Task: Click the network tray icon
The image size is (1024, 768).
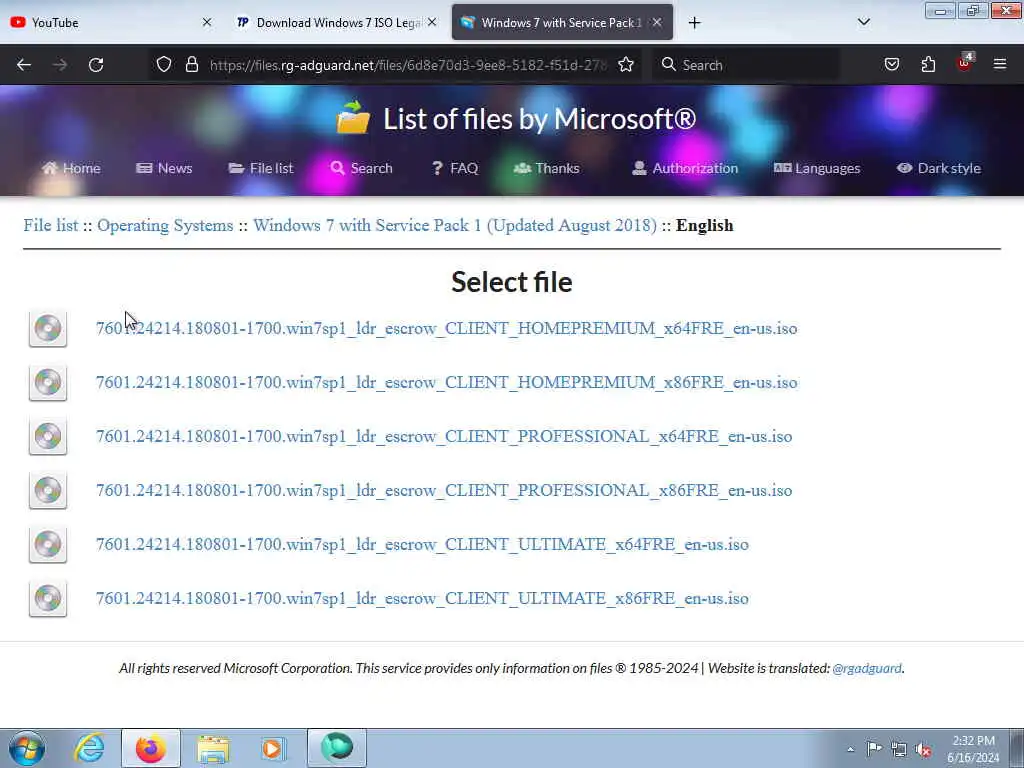Action: (899, 749)
